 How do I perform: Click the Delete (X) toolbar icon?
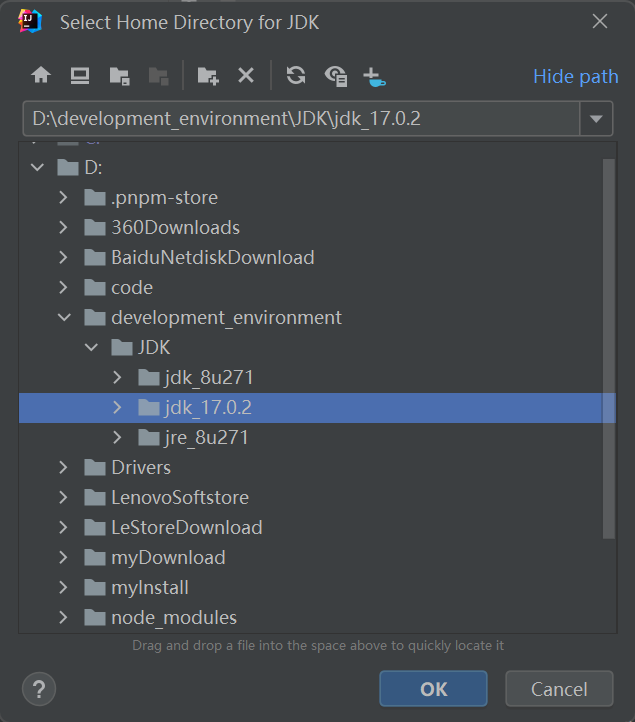coord(246,76)
